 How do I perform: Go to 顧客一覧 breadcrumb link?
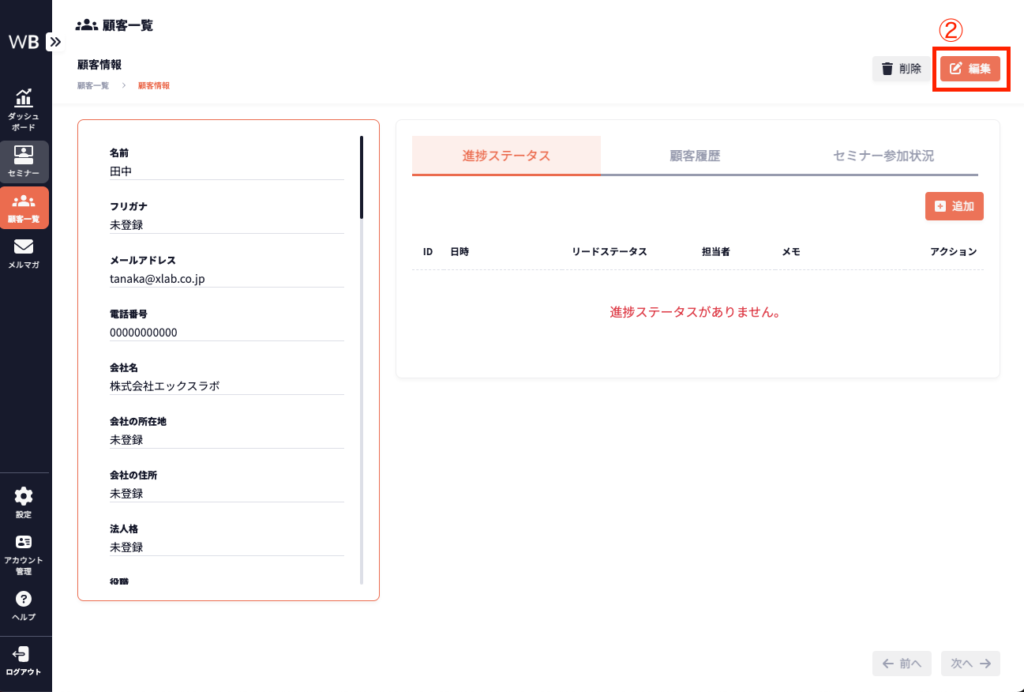95,86
